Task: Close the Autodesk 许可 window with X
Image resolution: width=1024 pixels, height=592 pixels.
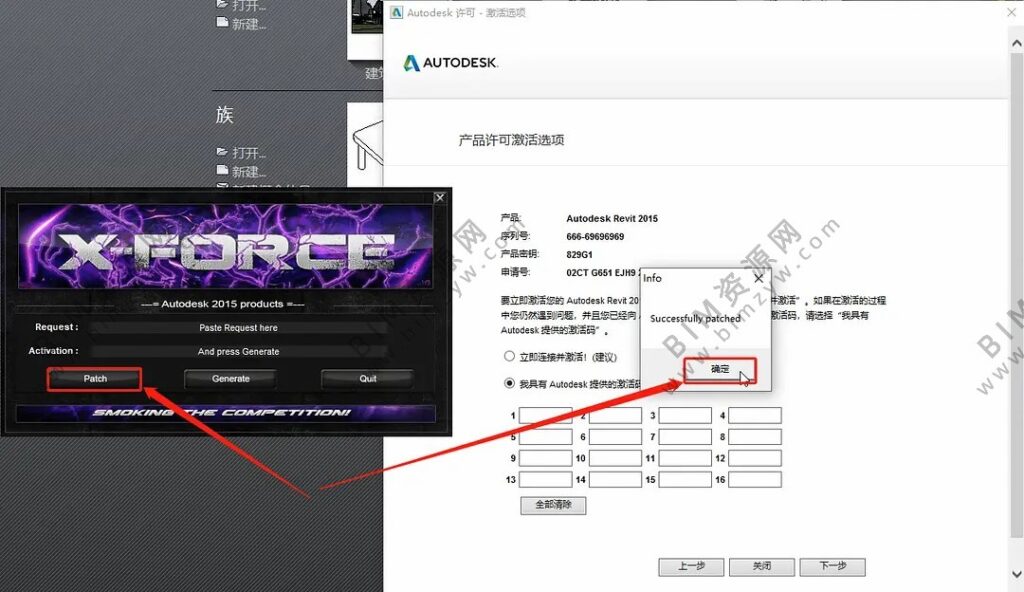Action: 1011,12
